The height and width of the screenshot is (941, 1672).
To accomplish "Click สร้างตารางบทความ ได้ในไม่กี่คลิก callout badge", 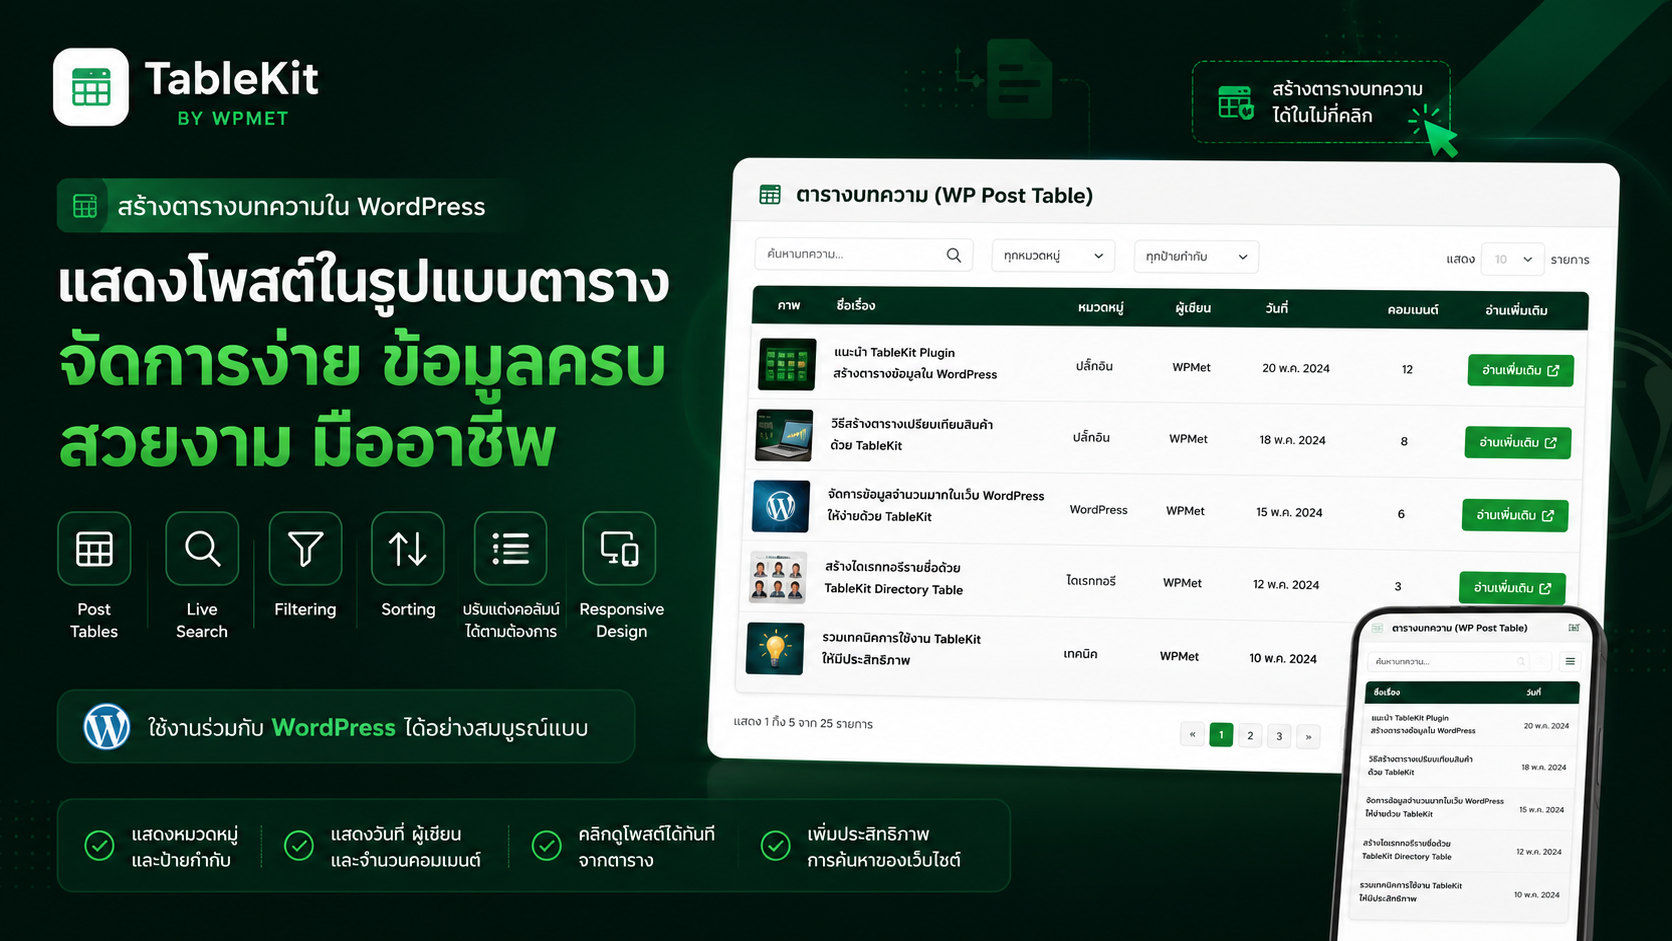I will tap(1321, 102).
